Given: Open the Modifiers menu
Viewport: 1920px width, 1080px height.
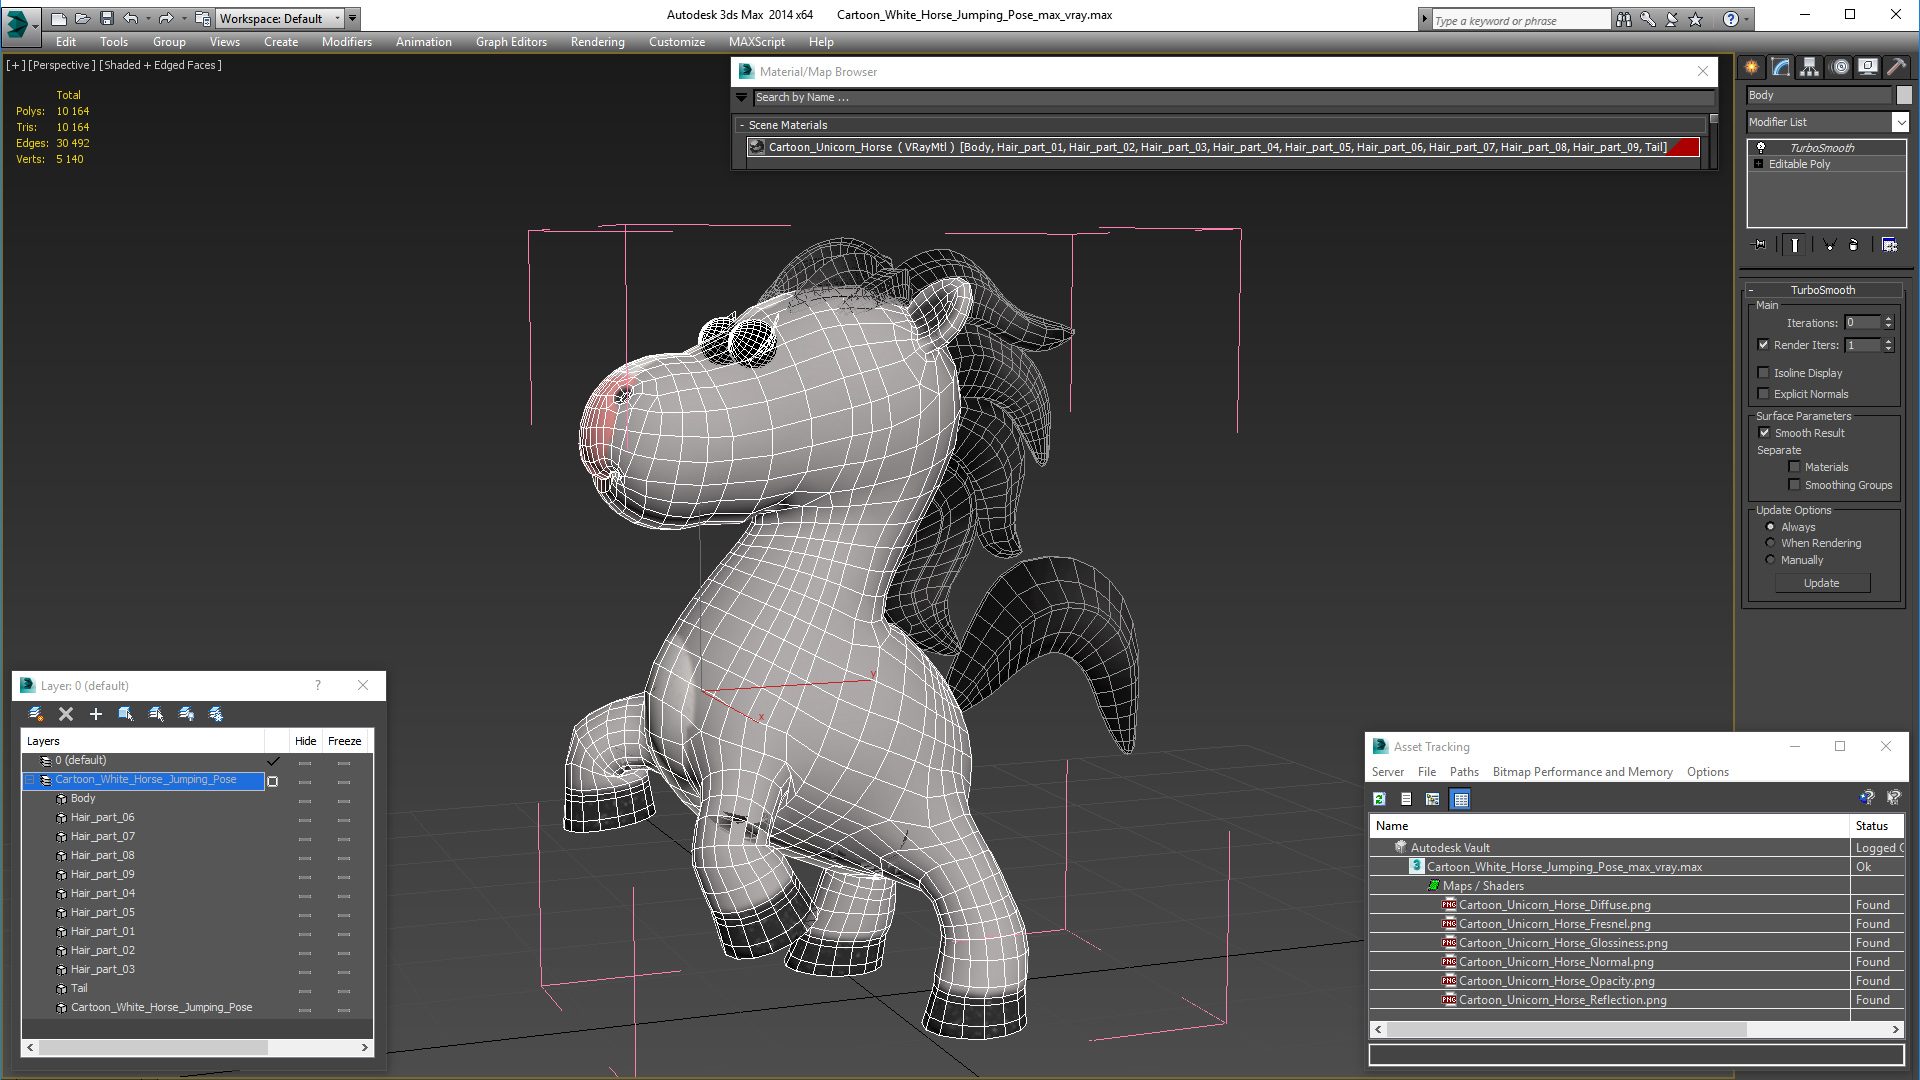Looking at the screenshot, I should (346, 42).
